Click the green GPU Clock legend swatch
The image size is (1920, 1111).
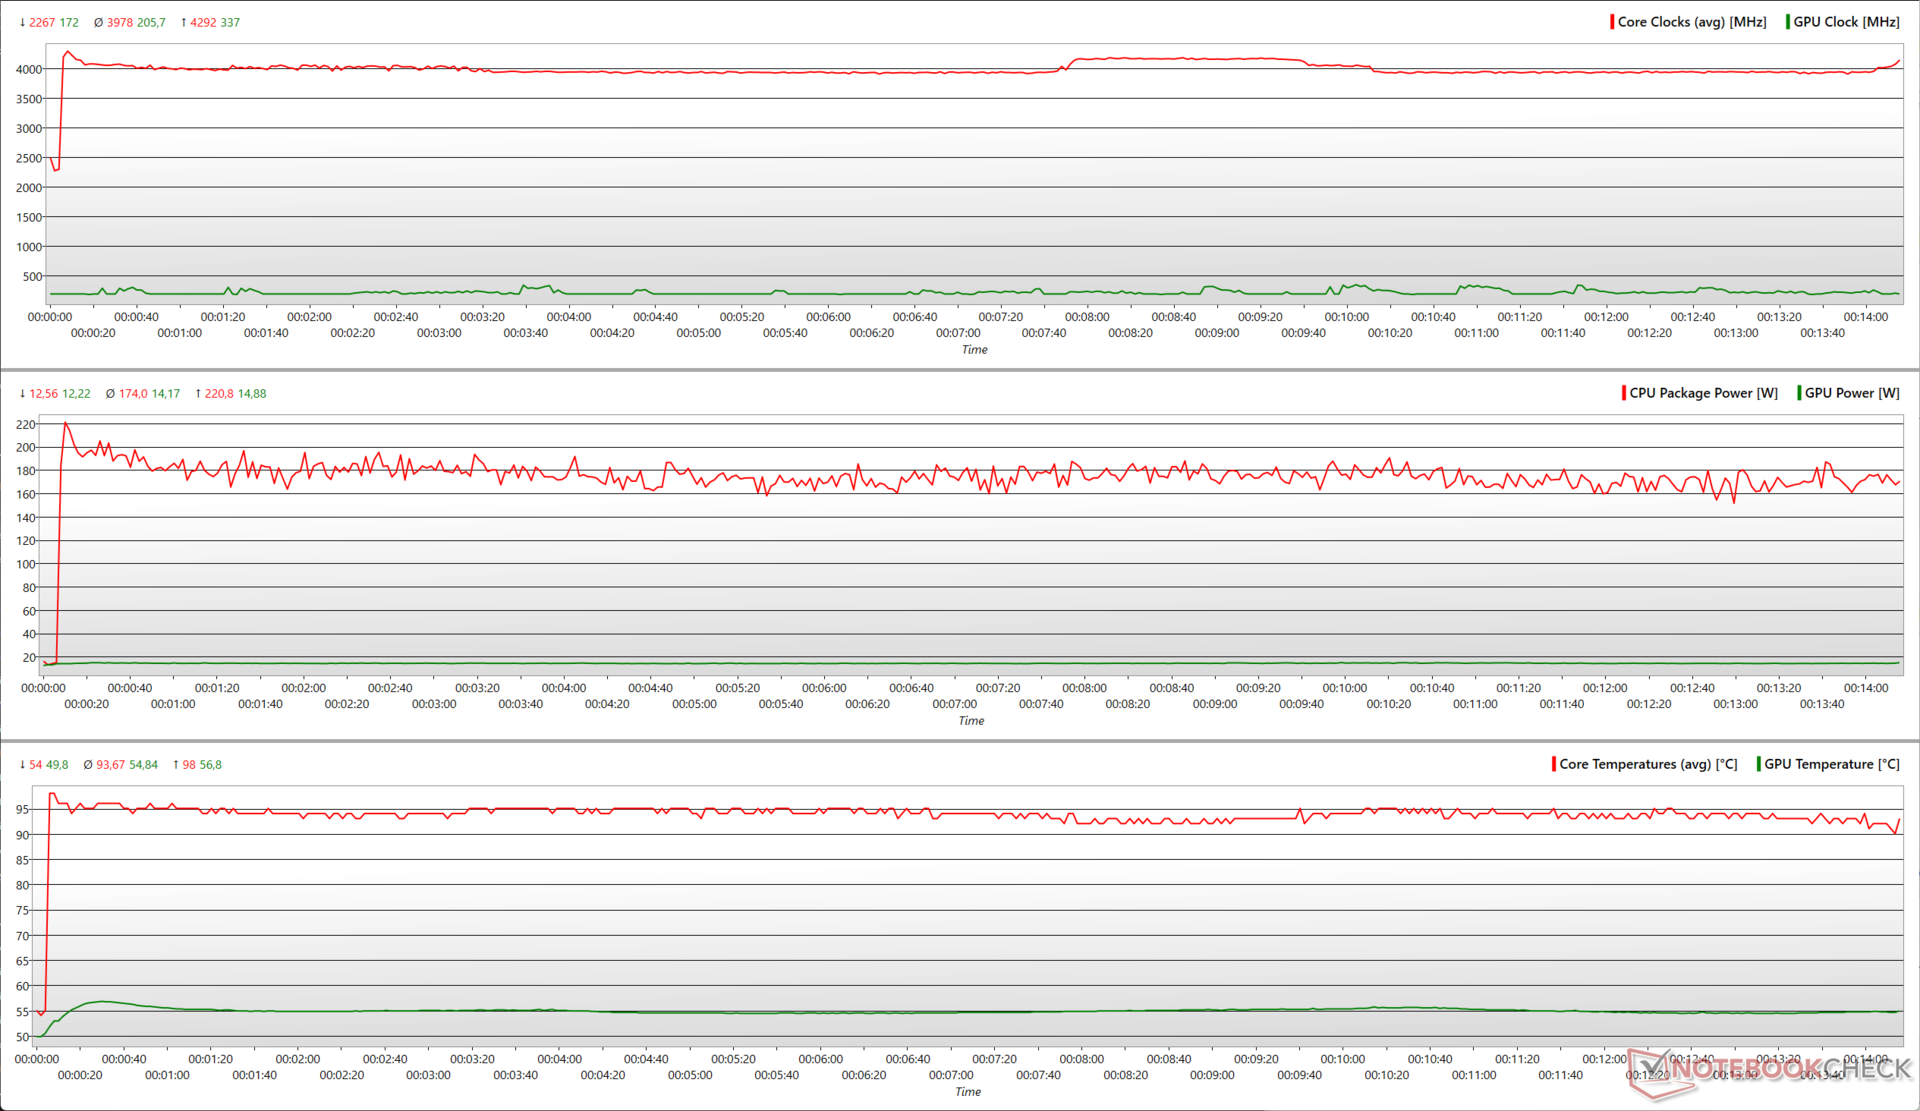click(x=1788, y=22)
